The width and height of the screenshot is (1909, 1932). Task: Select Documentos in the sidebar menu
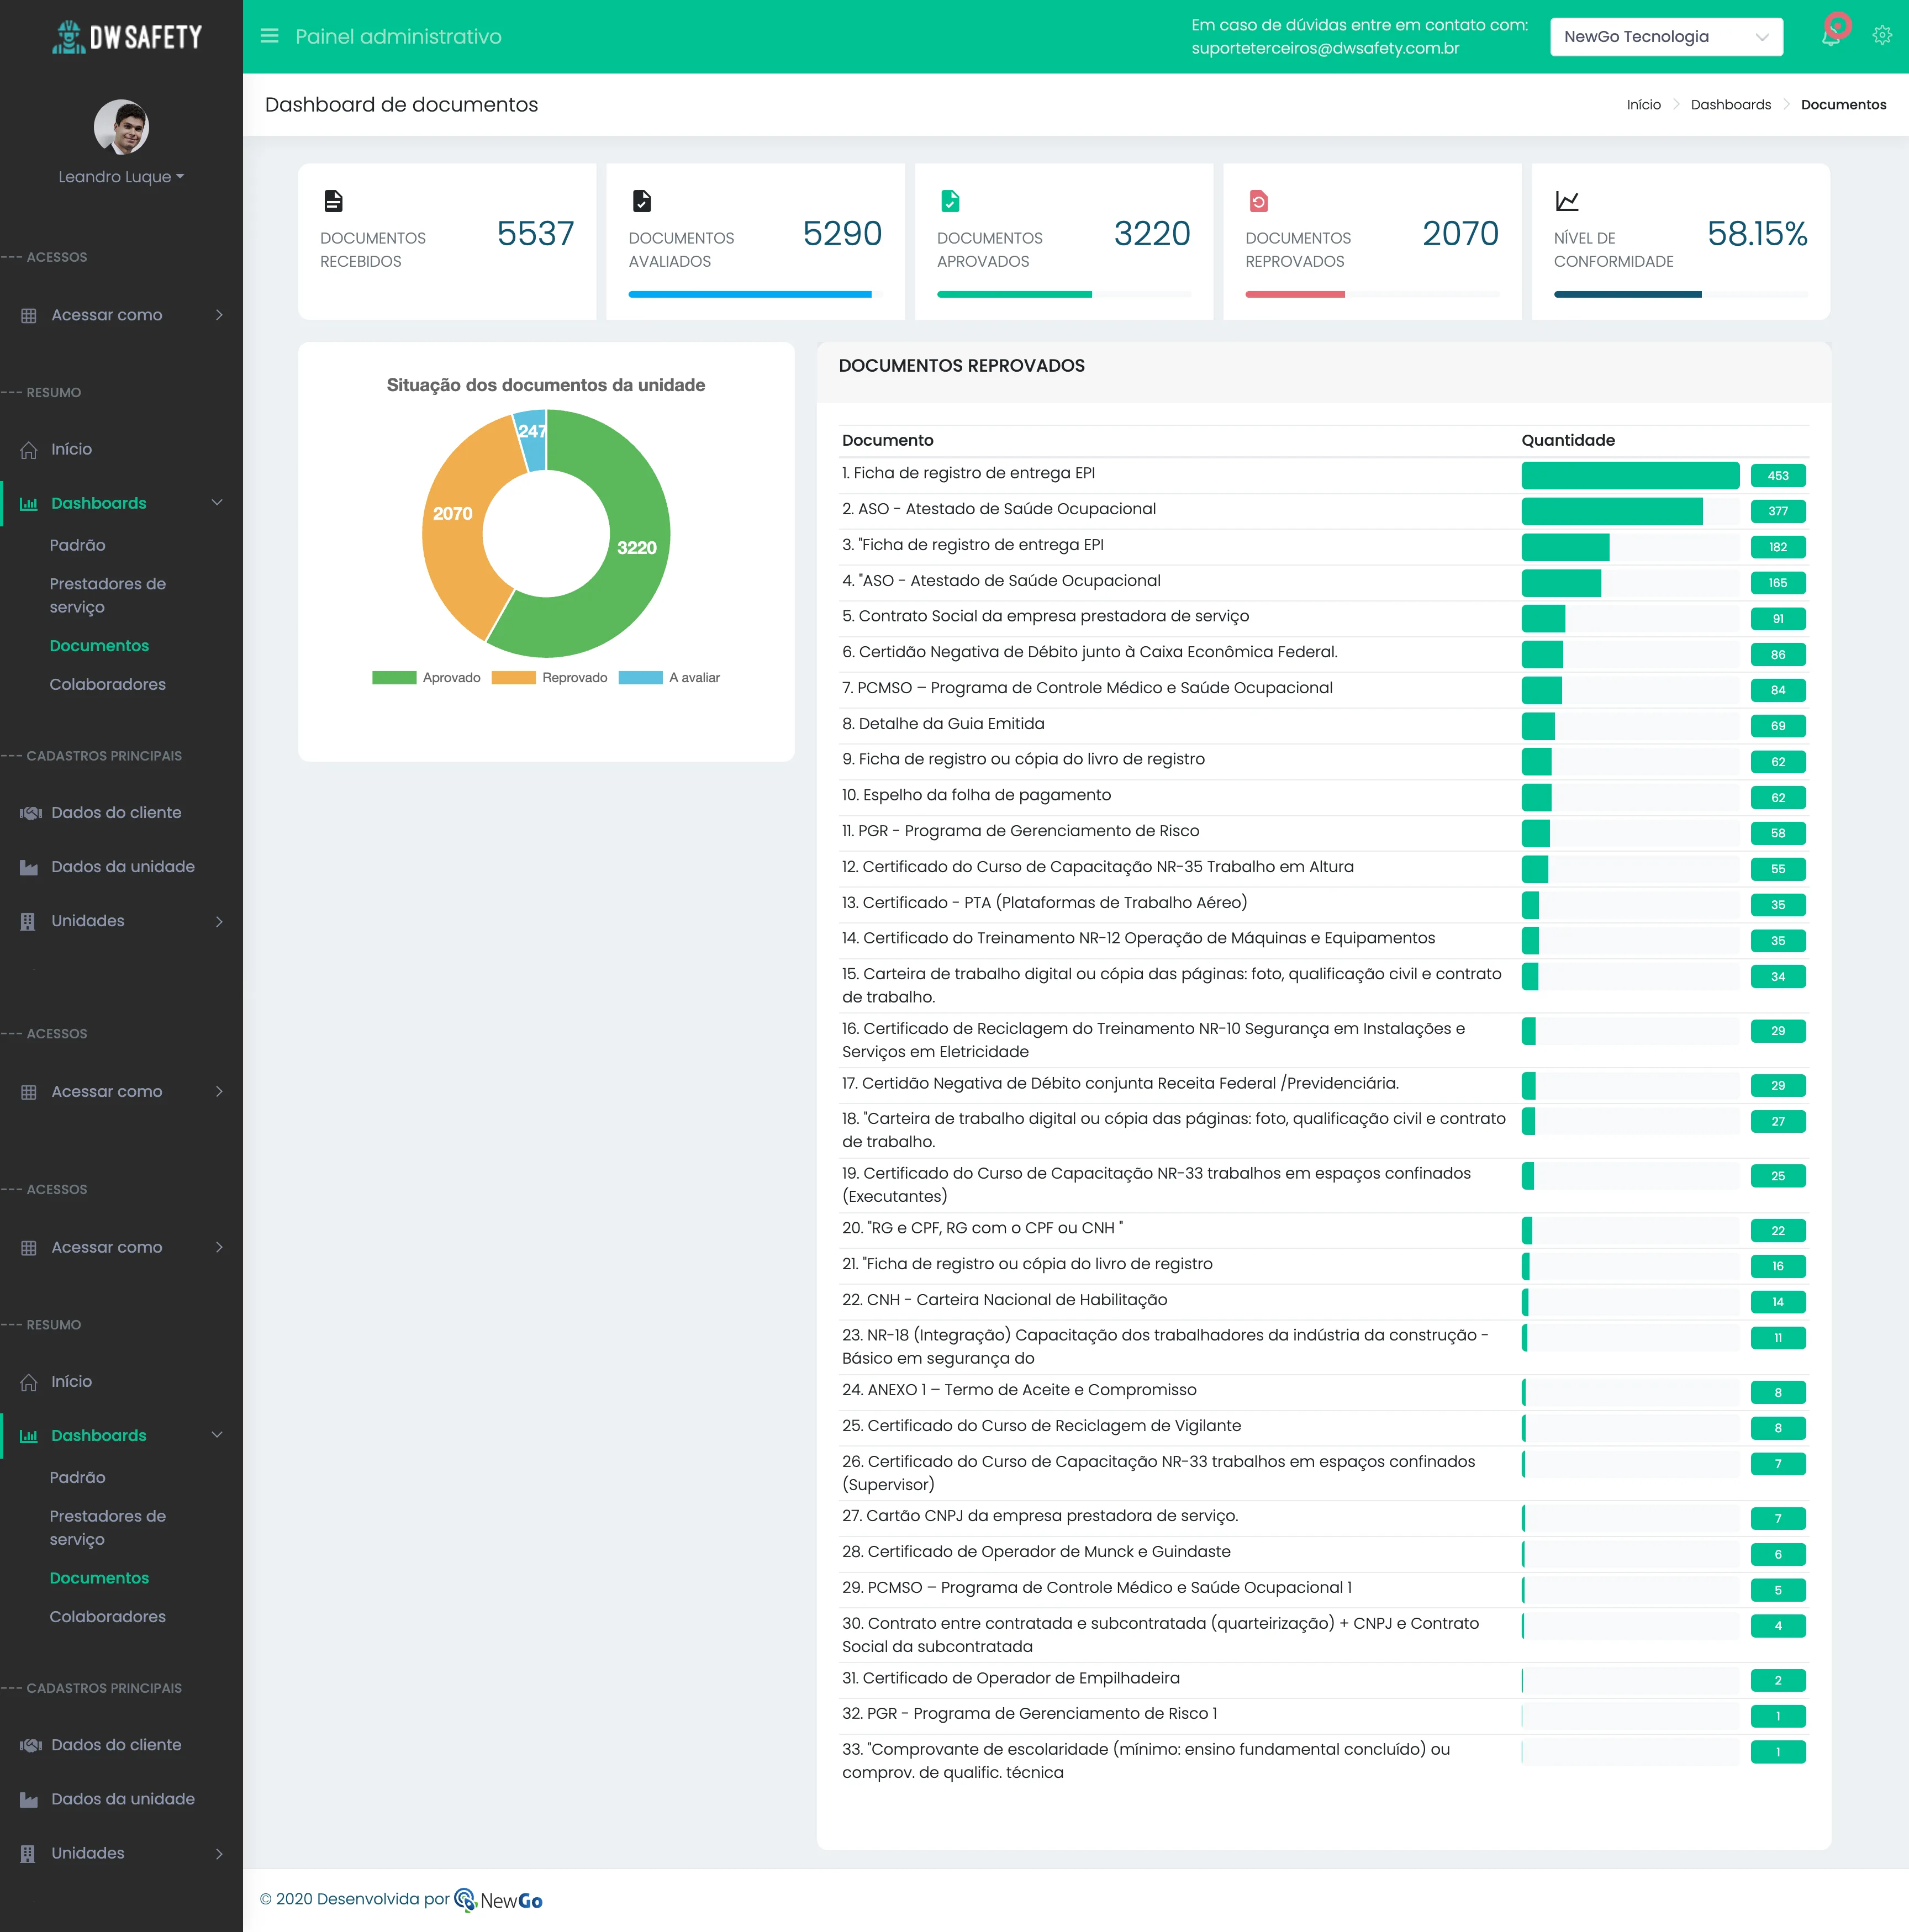99,646
